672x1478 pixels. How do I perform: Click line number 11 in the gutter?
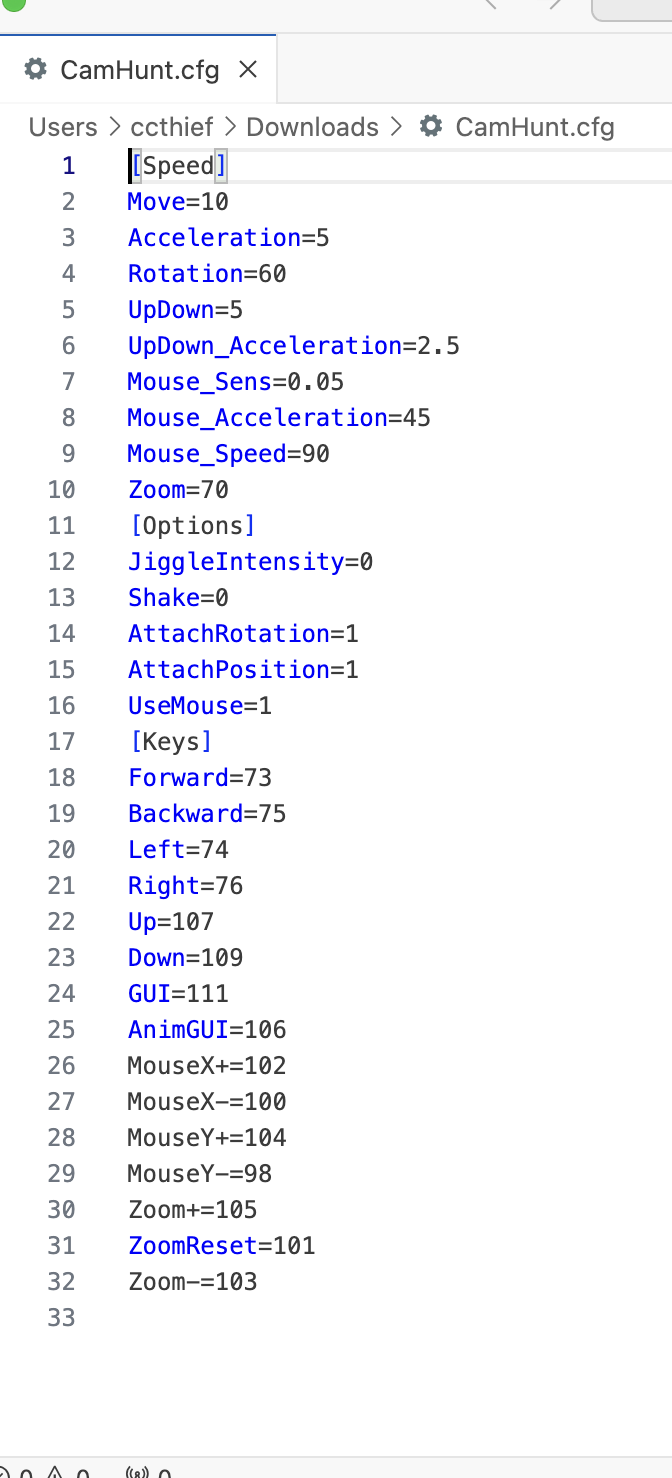tap(62, 526)
